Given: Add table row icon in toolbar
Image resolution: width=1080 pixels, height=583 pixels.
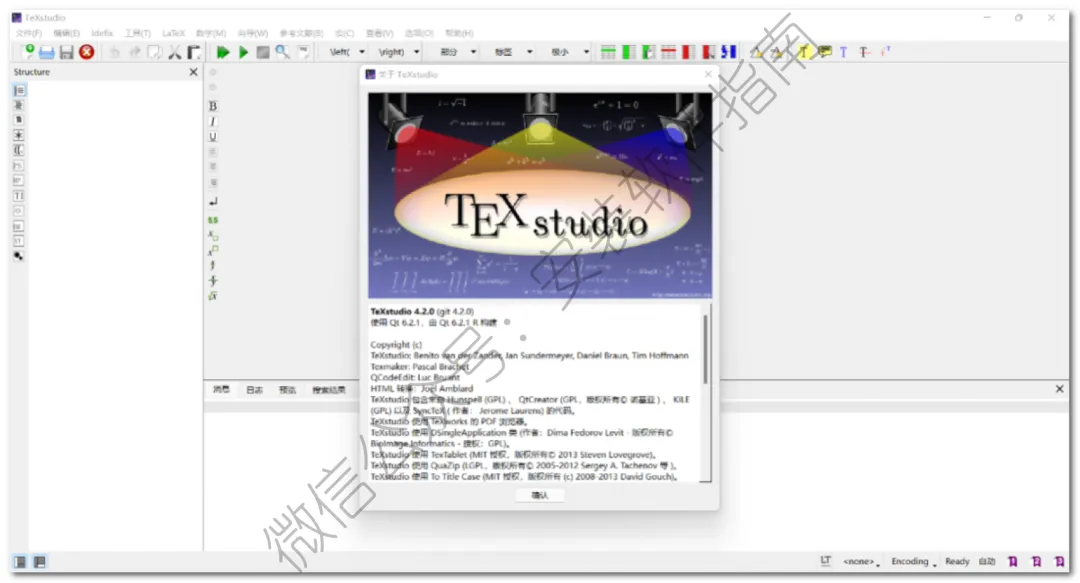Looking at the screenshot, I should click(x=608, y=52).
